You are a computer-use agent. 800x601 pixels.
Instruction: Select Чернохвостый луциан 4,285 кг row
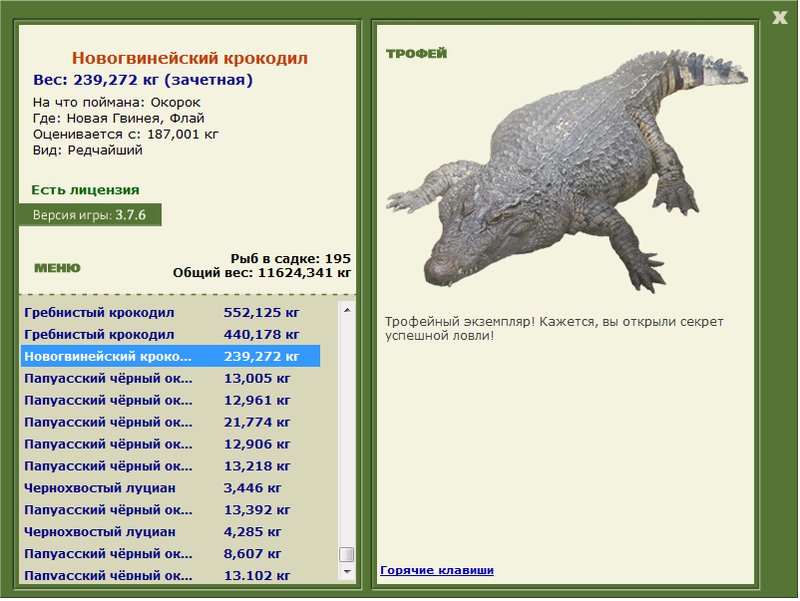(x=170, y=532)
